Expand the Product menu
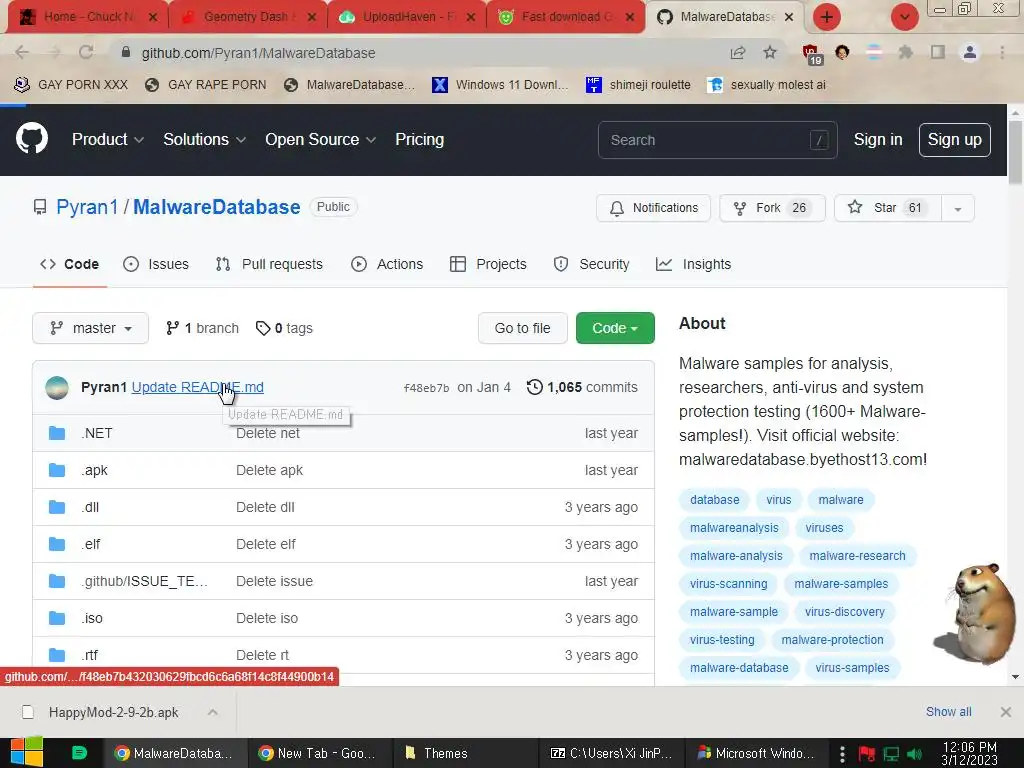The image size is (1024, 768). 108,139
